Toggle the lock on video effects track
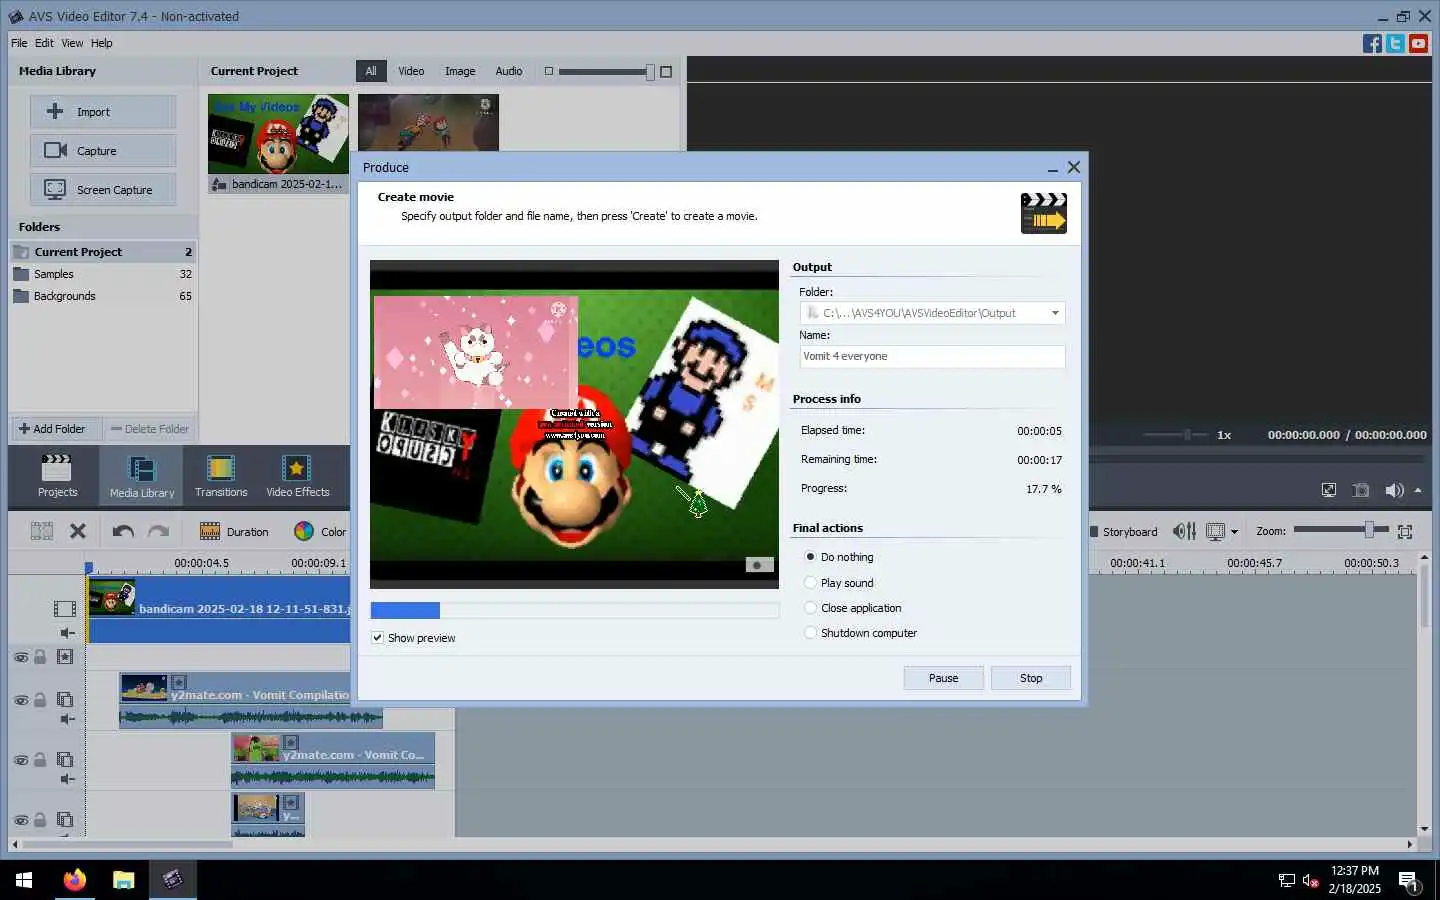 (40, 657)
